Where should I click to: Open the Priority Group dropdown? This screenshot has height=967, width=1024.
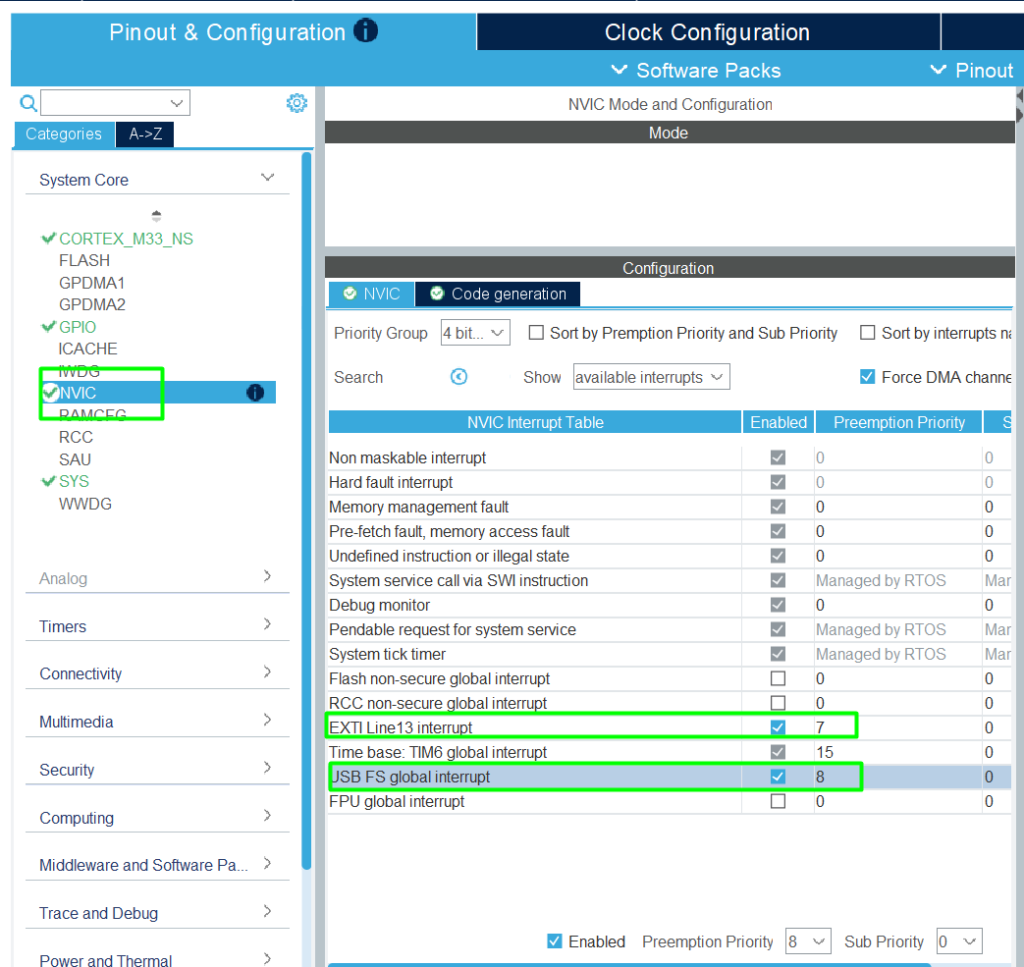click(475, 333)
